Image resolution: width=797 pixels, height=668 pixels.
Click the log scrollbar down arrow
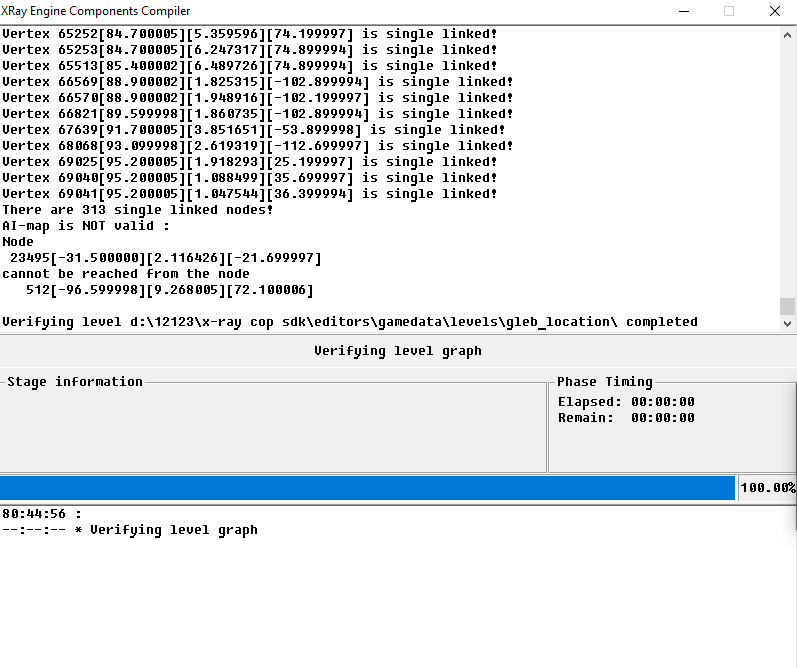click(787, 323)
